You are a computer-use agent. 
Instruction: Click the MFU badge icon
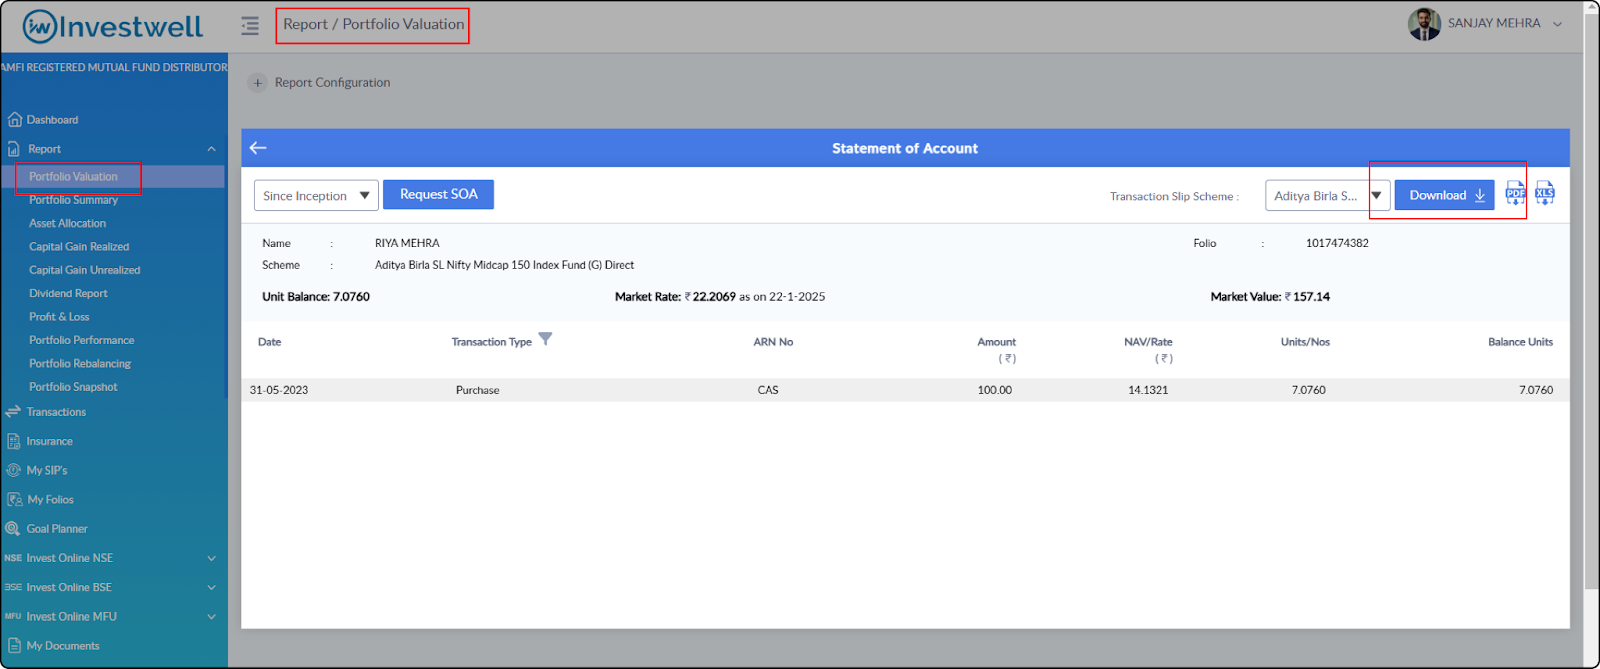pos(13,617)
